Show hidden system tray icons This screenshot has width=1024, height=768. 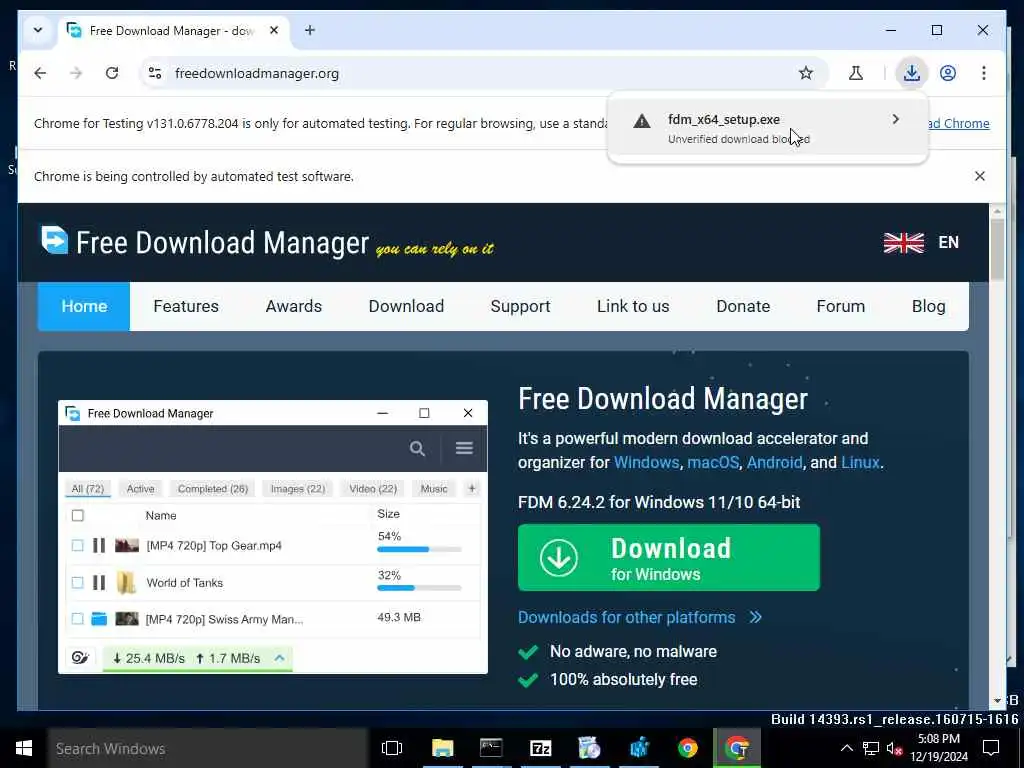[x=846, y=748]
